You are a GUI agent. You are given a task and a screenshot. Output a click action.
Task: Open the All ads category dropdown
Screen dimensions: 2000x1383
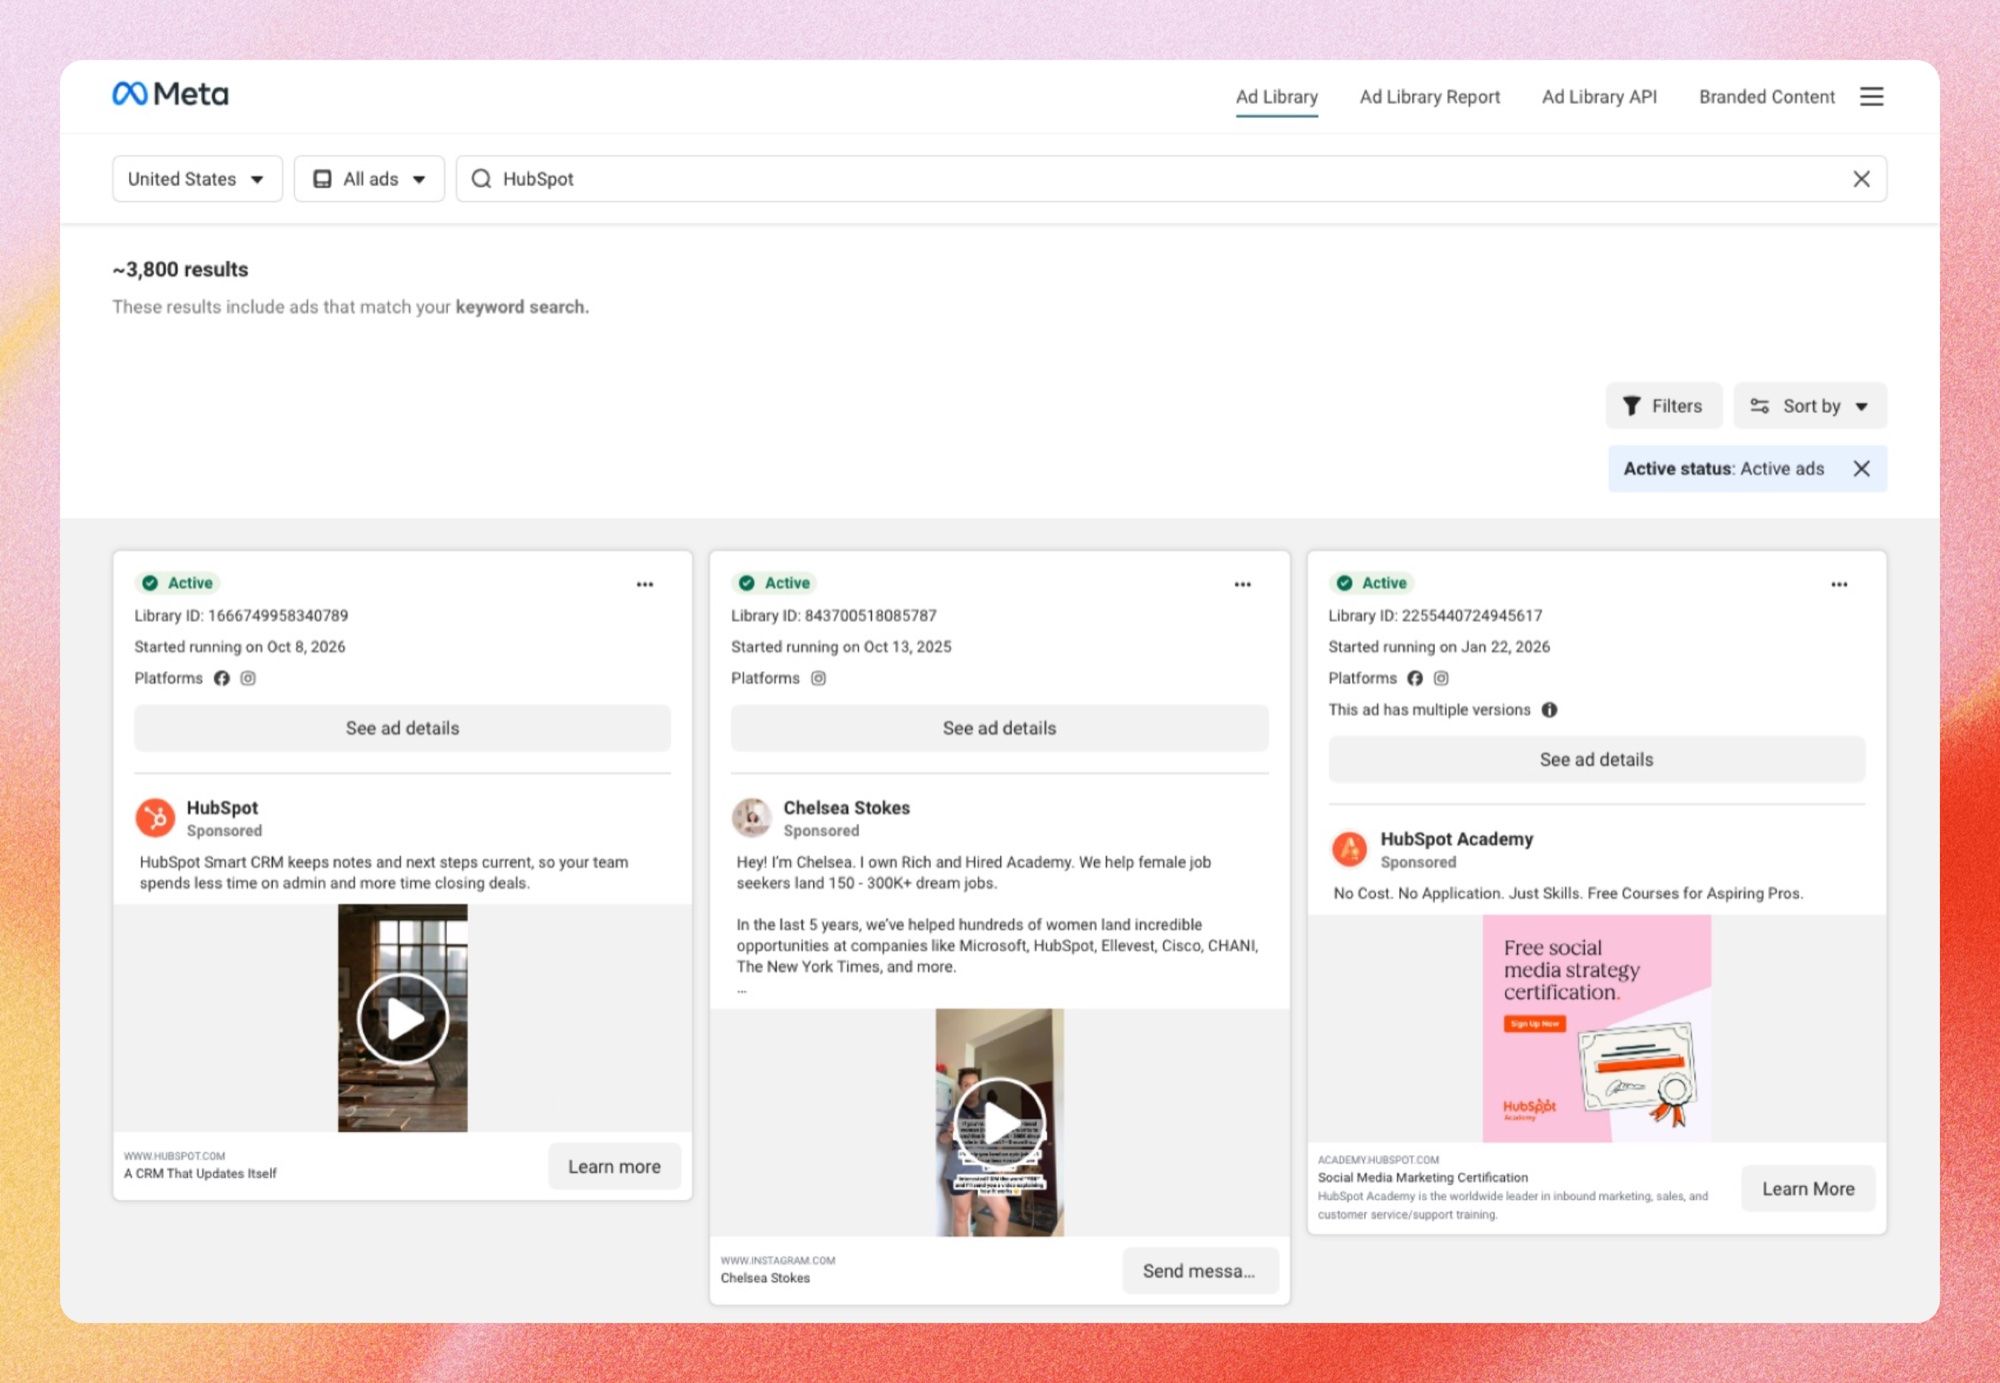coord(369,179)
